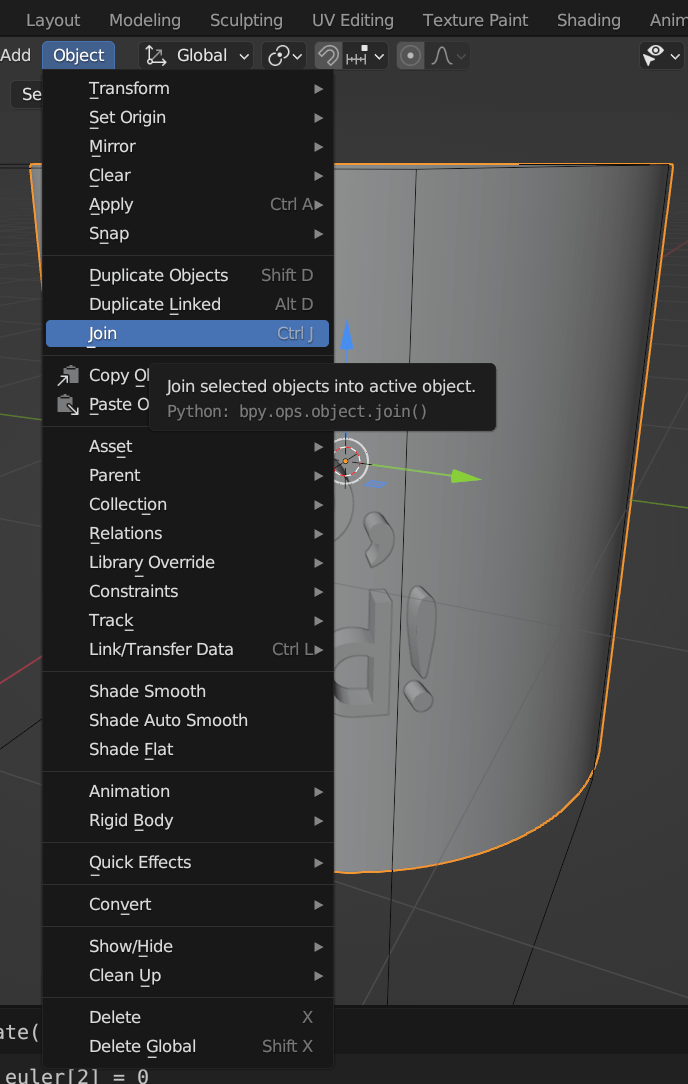Open viewport visibility eye dropdown
Viewport: 688px width, 1084px height.
point(662,55)
